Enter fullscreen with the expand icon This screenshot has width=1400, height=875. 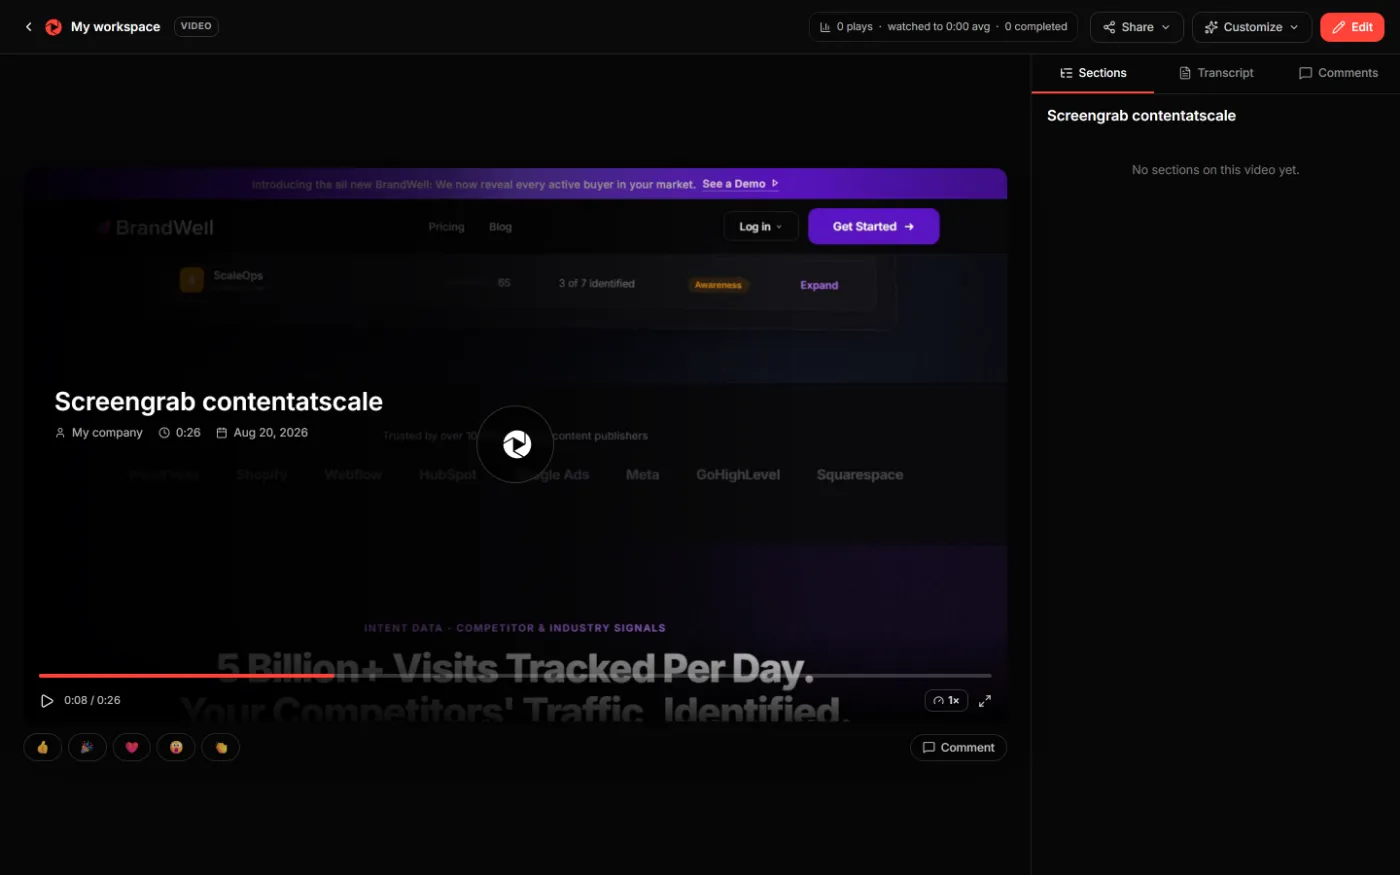tap(985, 701)
